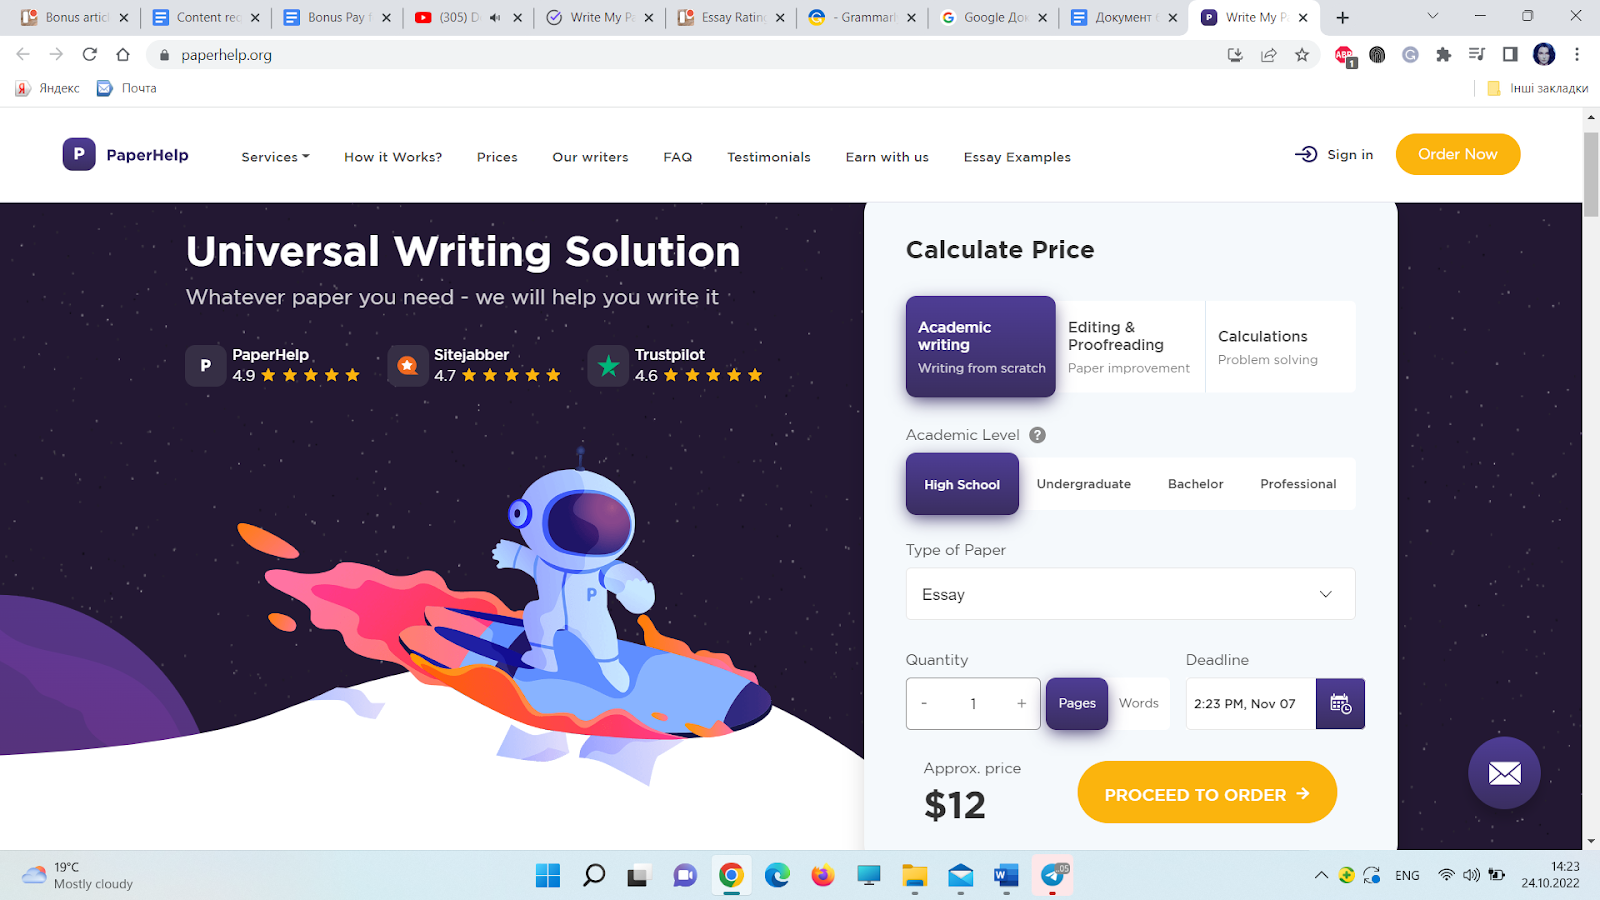Click the PaperHelp logo icon

(79, 154)
